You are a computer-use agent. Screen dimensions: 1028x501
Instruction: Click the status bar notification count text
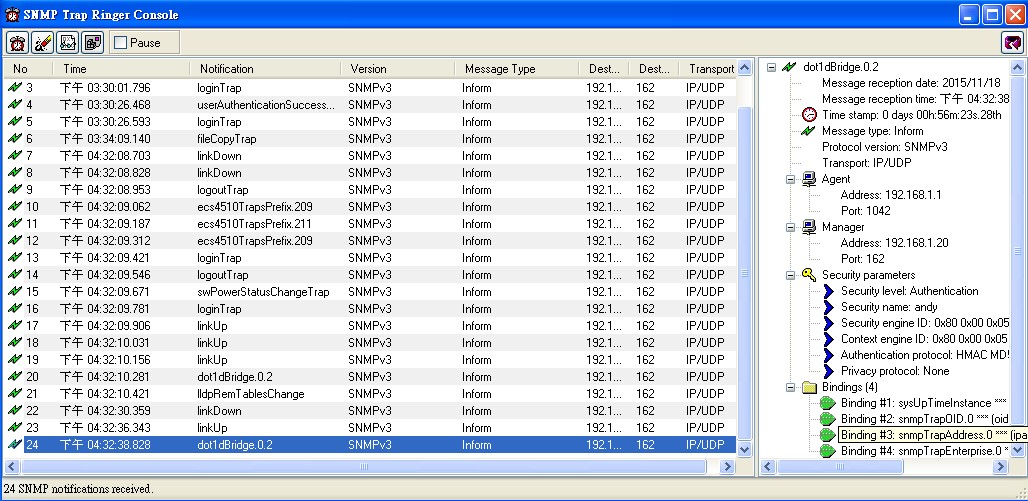78,489
